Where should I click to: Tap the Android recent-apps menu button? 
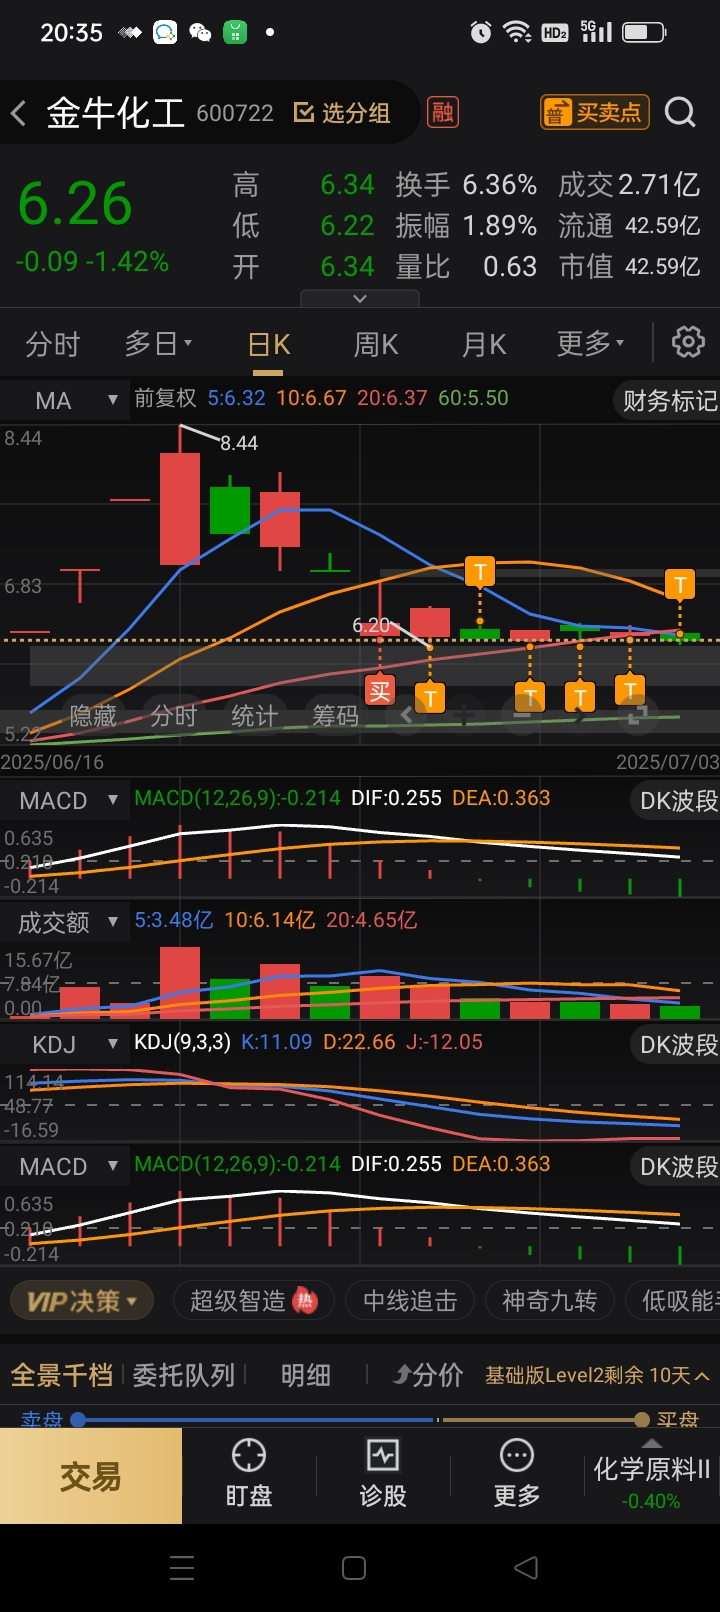pyautogui.click(x=182, y=1568)
